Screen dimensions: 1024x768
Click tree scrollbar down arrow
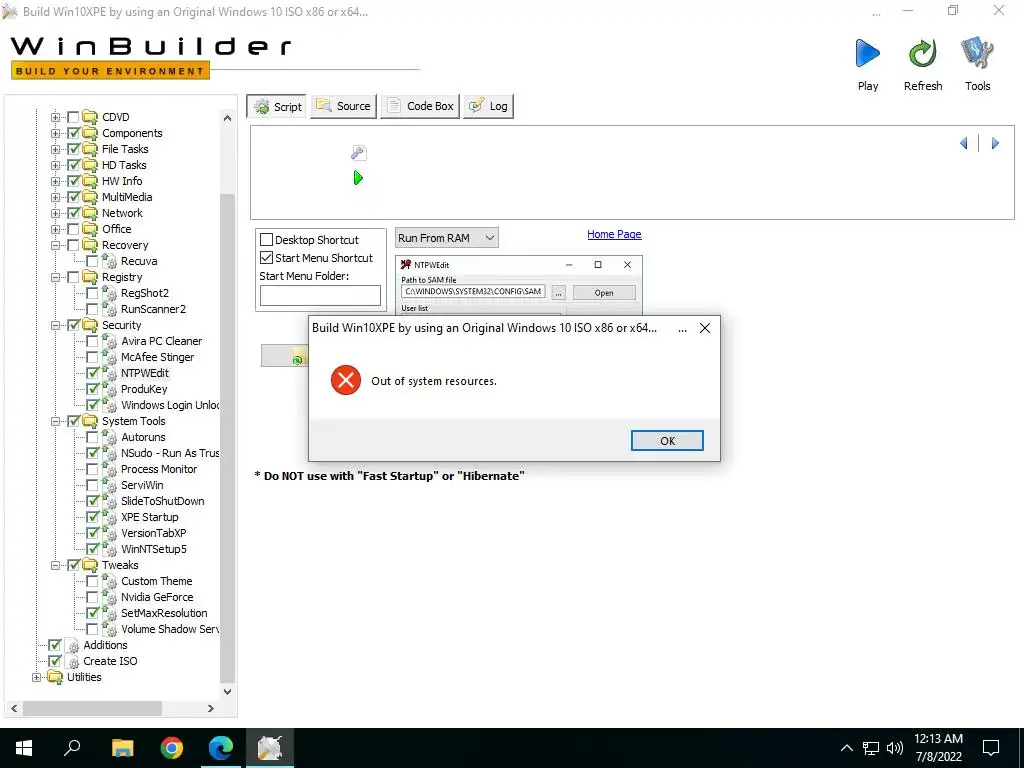tap(227, 692)
